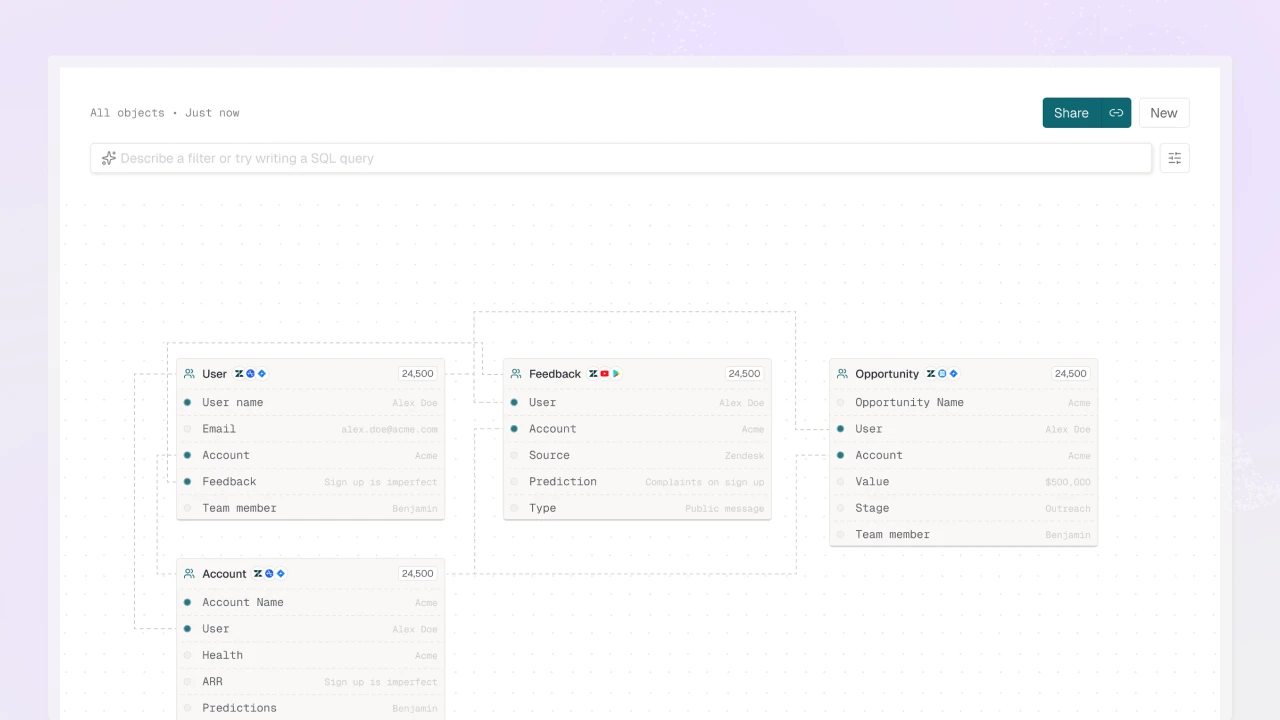The image size is (1280, 720).
Task: Click the alex.doe@acme.com value
Action: [389, 429]
